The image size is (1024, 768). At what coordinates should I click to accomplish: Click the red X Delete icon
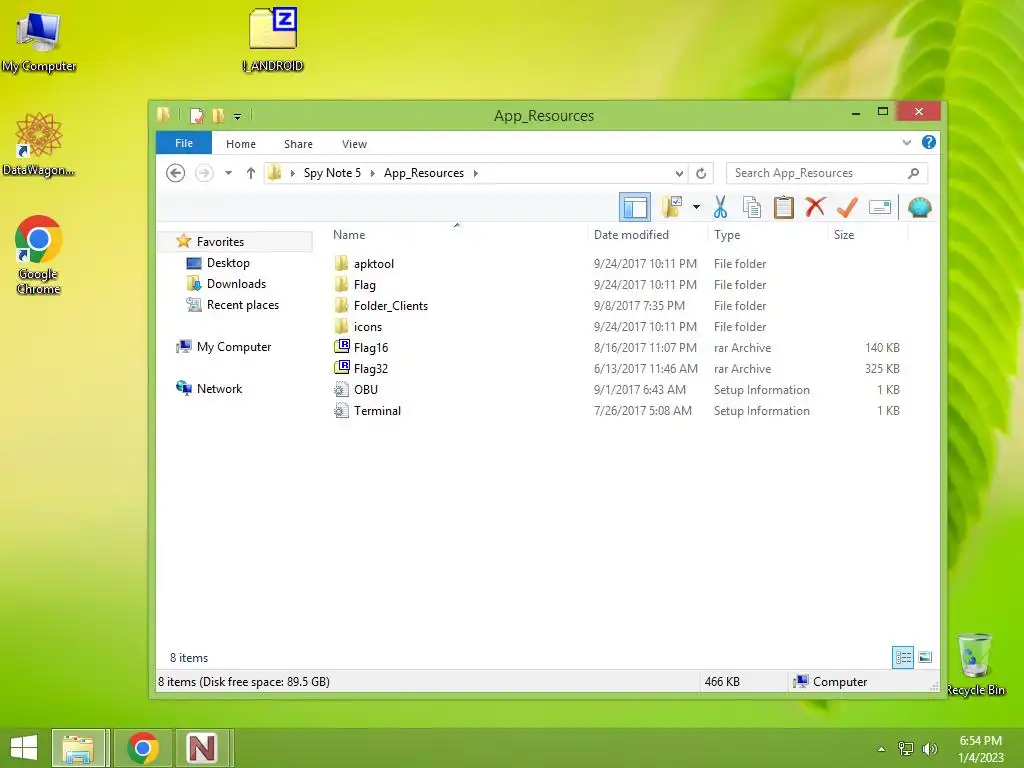(x=815, y=208)
